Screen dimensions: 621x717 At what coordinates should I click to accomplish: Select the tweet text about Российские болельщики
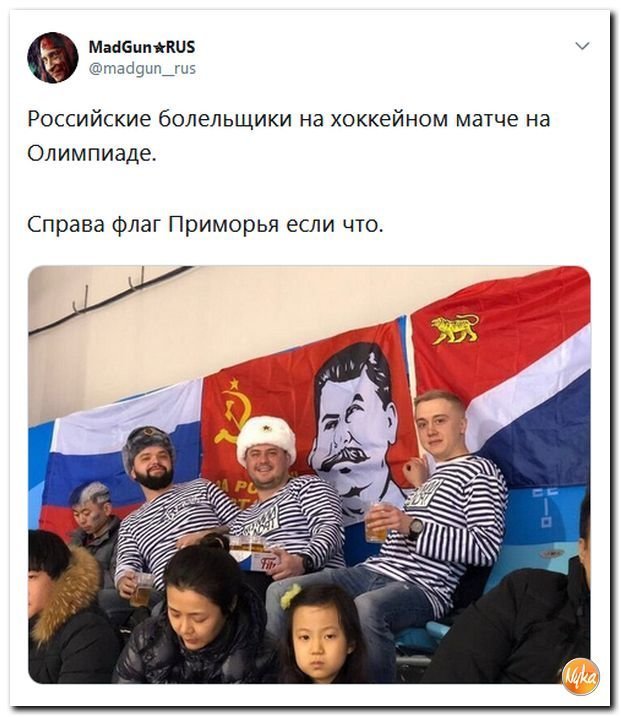point(288,135)
